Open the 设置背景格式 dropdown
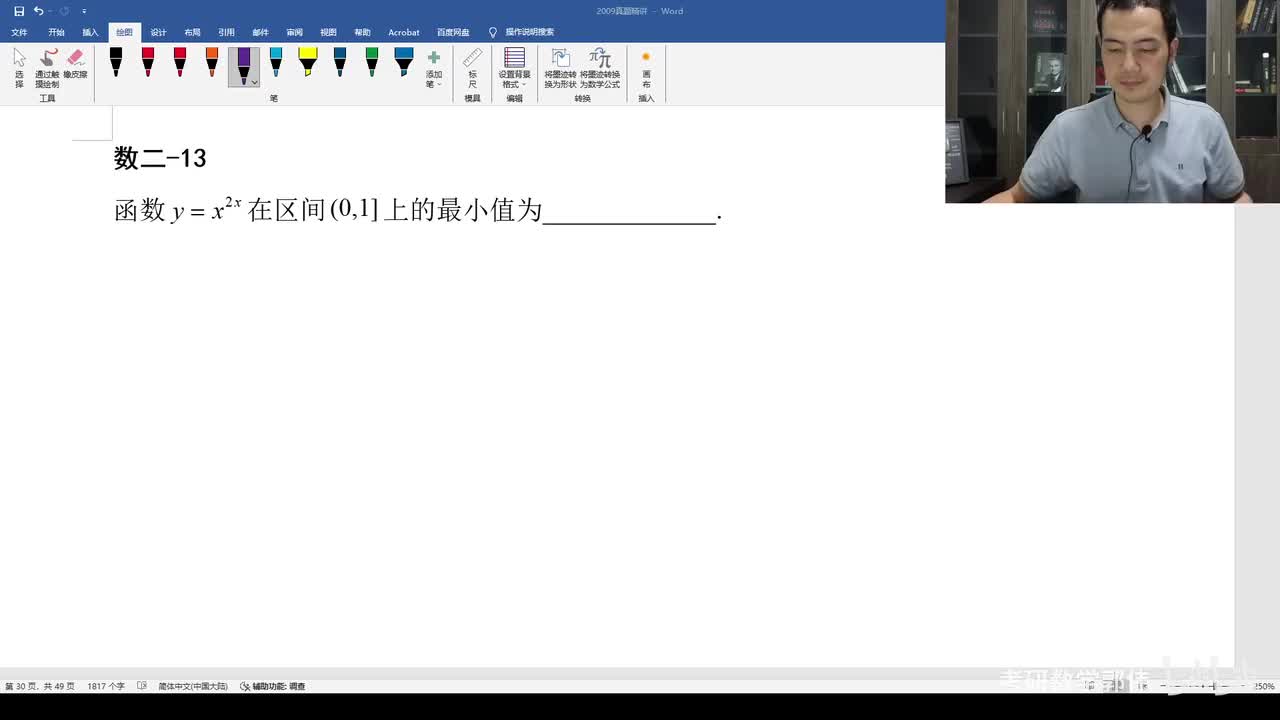Image resolution: width=1280 pixels, height=720 pixels. click(x=514, y=68)
